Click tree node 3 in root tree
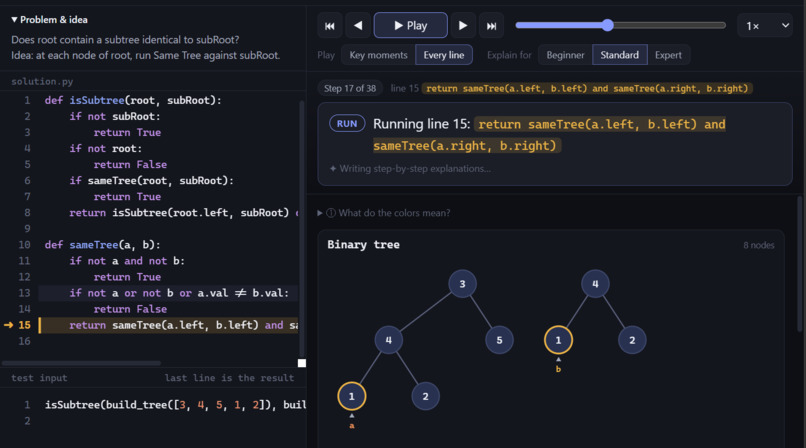The image size is (806, 448). click(x=462, y=284)
